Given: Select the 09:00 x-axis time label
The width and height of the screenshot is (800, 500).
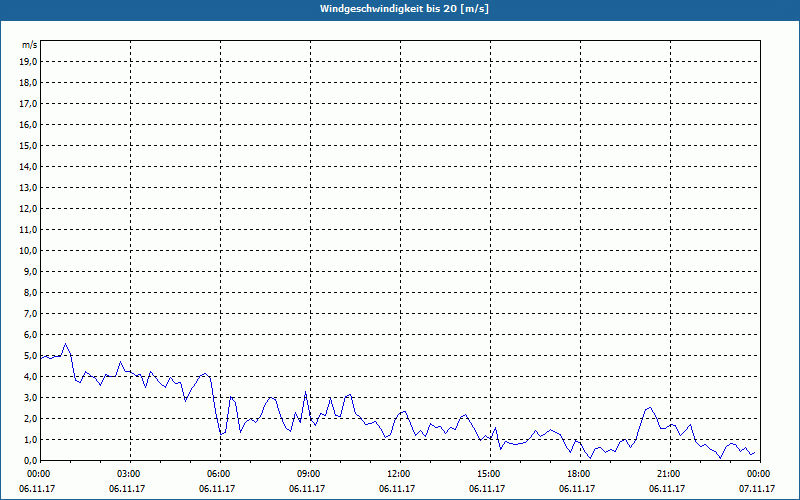Looking at the screenshot, I should click(x=310, y=474).
